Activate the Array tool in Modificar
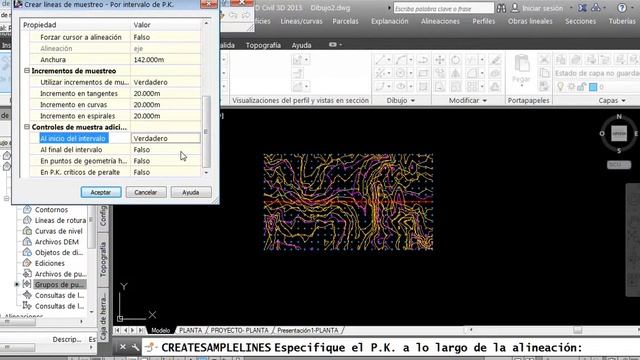 click(472, 87)
